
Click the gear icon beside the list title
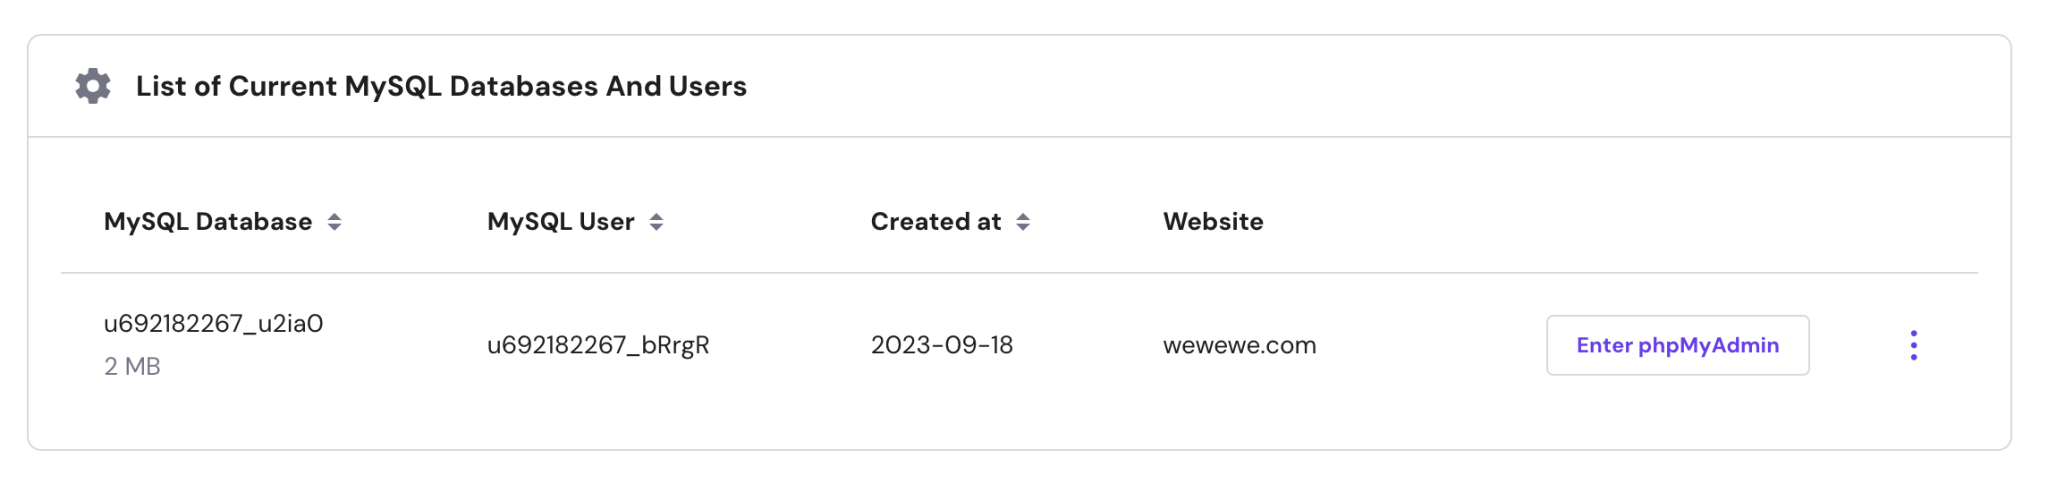point(93,86)
